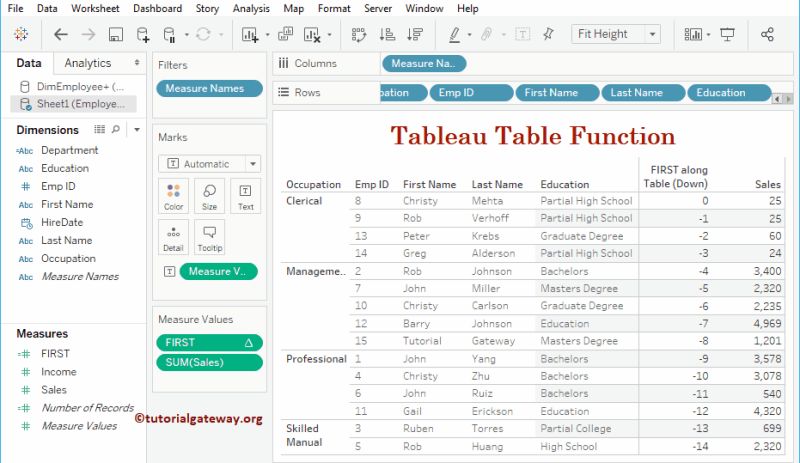800x463 pixels.
Task: Click the First Name rows pill
Action: (x=557, y=92)
